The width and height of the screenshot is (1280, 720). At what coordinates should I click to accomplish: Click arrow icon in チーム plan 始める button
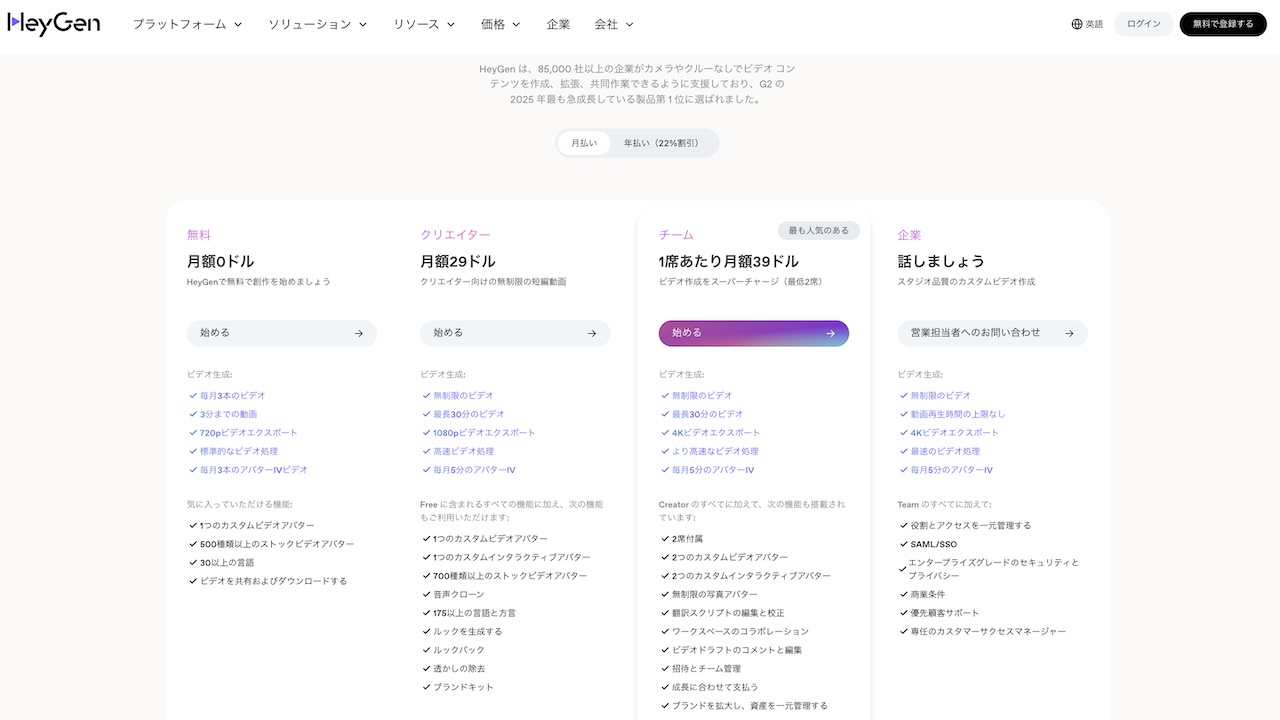pyautogui.click(x=830, y=333)
